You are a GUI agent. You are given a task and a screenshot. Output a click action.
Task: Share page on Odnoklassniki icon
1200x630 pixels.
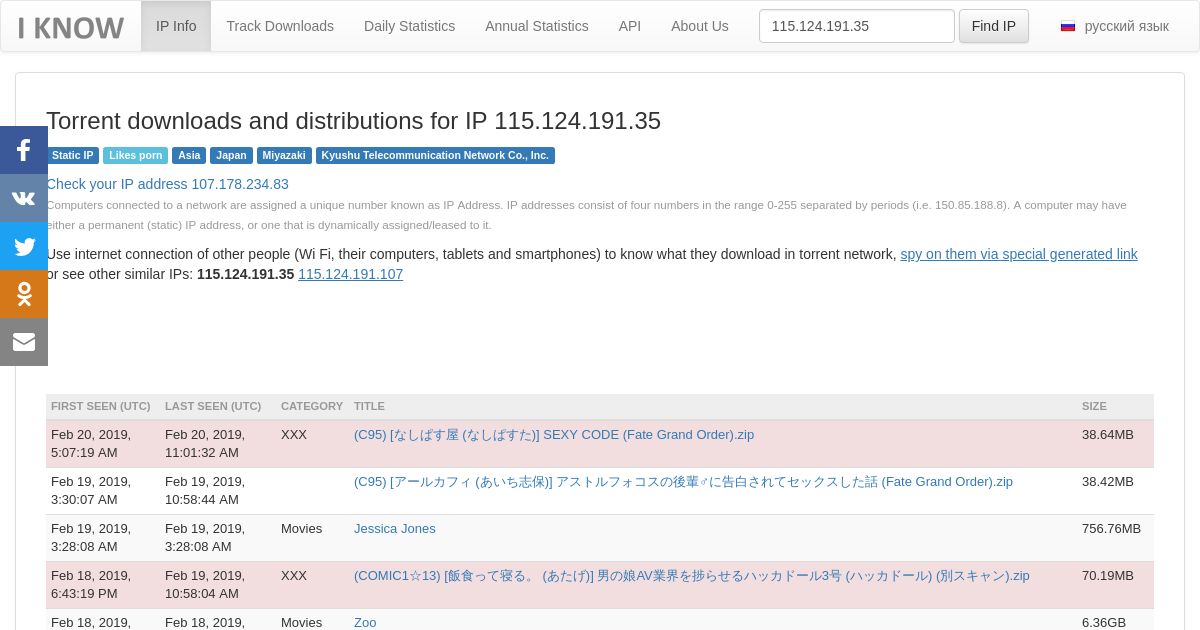tap(24, 294)
